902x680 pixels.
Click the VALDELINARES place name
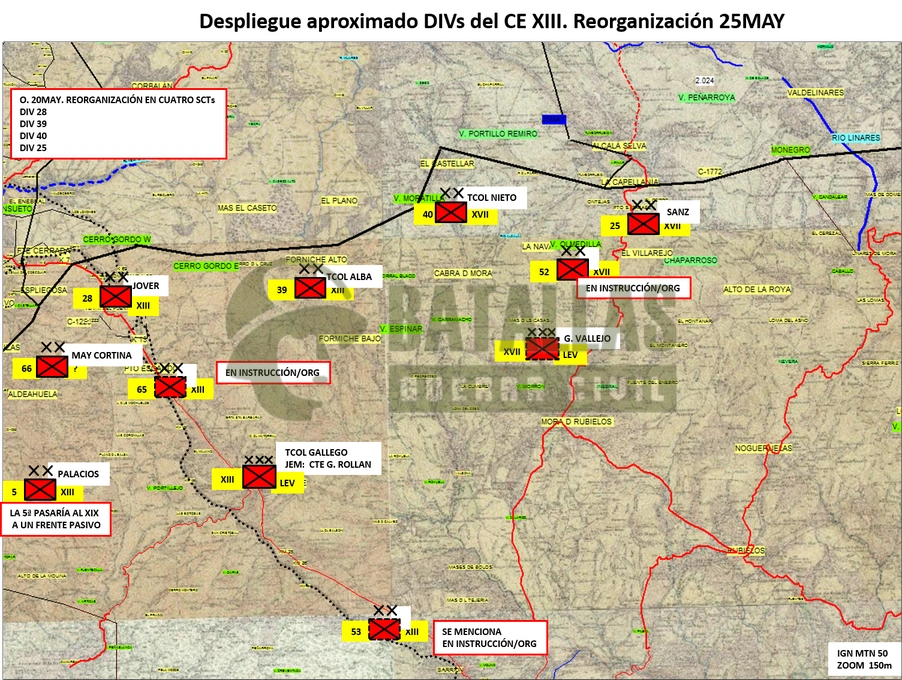click(816, 92)
